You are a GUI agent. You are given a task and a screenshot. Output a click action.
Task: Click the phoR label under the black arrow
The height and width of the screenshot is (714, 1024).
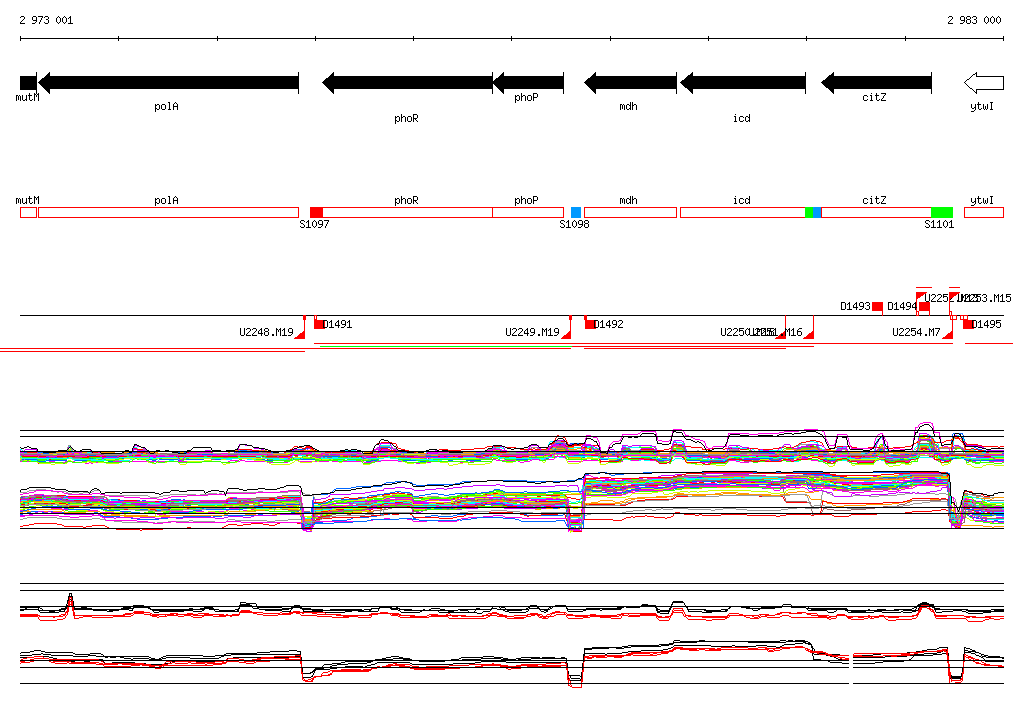[x=406, y=118]
